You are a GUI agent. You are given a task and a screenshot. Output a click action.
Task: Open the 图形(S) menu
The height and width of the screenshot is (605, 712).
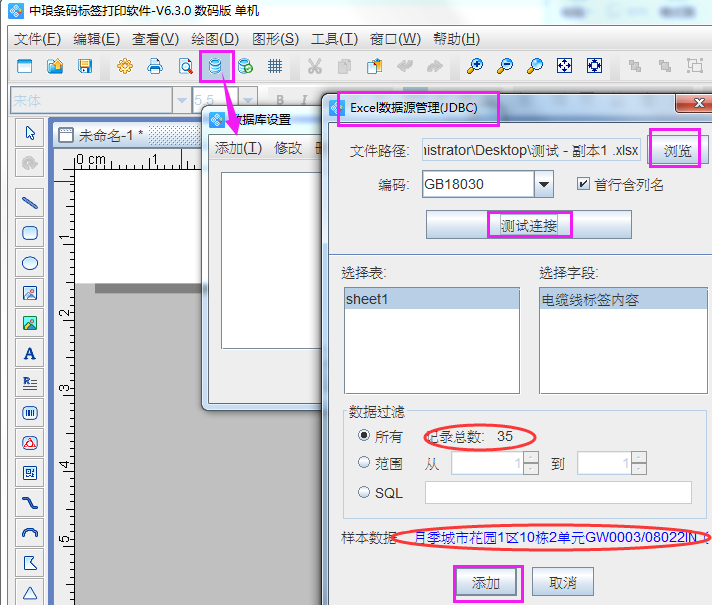(x=275, y=39)
